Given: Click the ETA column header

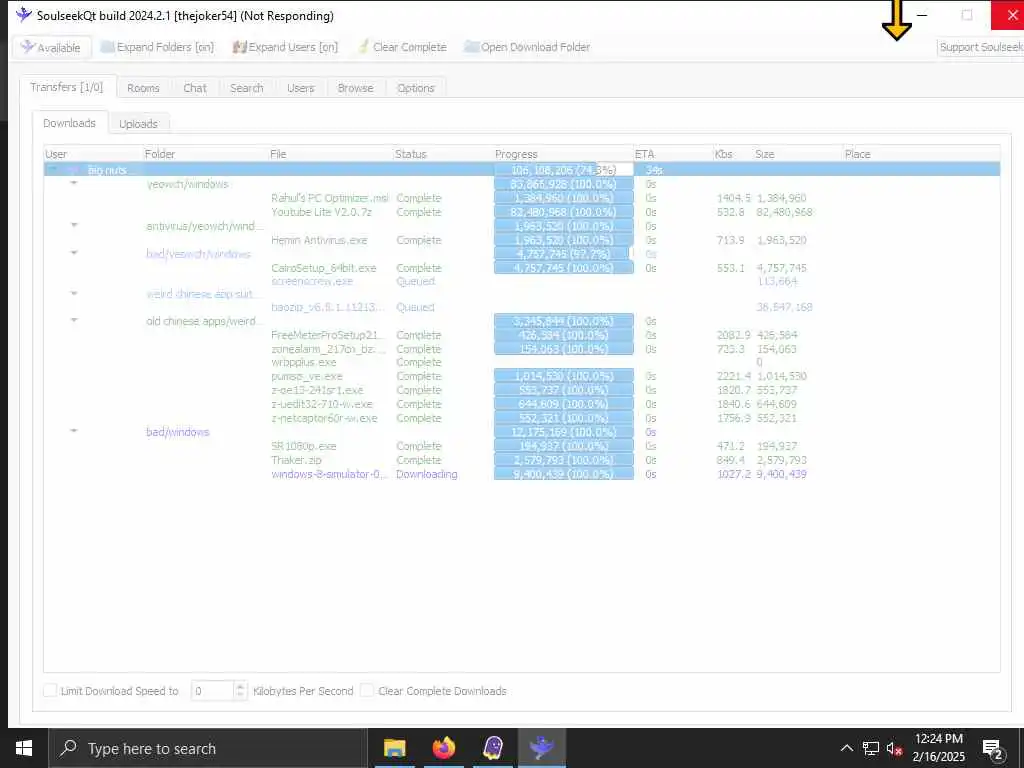Looking at the screenshot, I should [x=673, y=153].
